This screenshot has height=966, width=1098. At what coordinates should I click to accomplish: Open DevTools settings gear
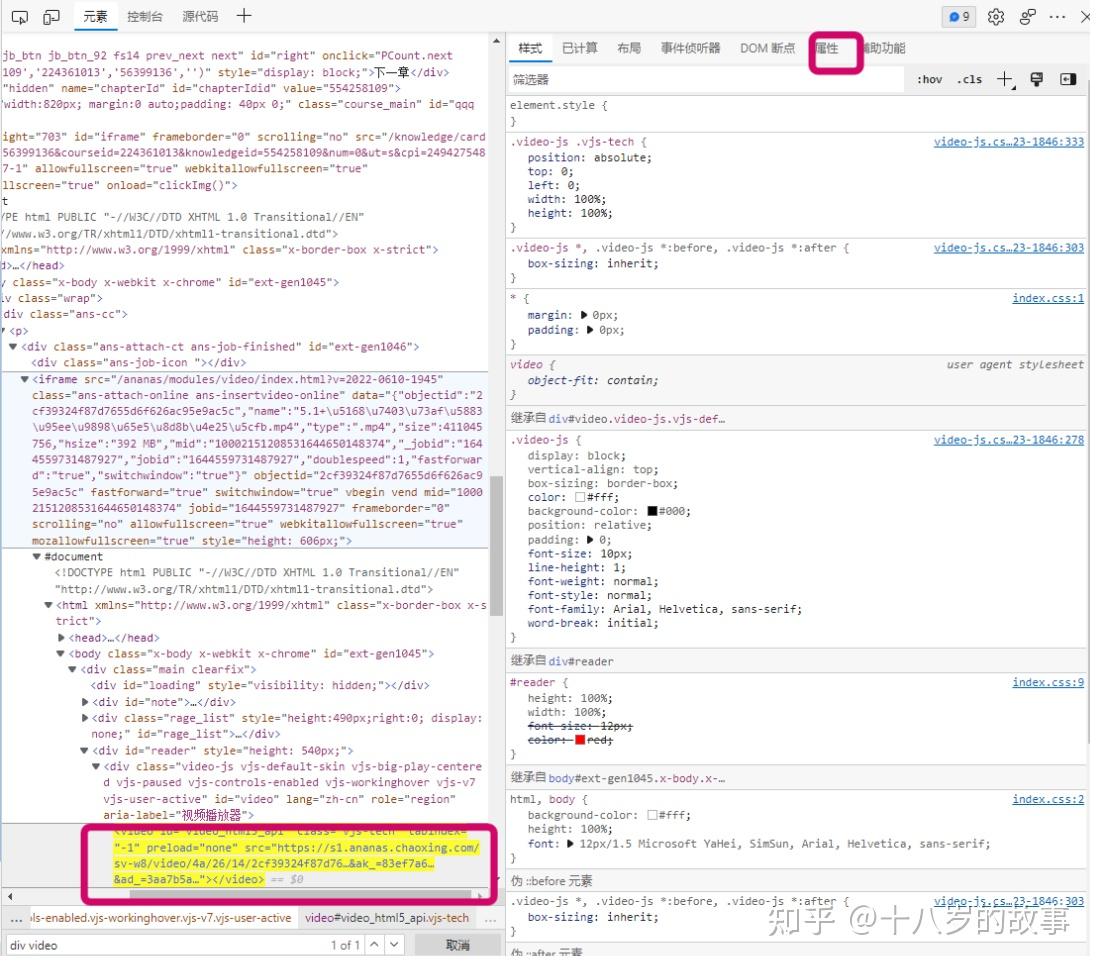click(995, 17)
